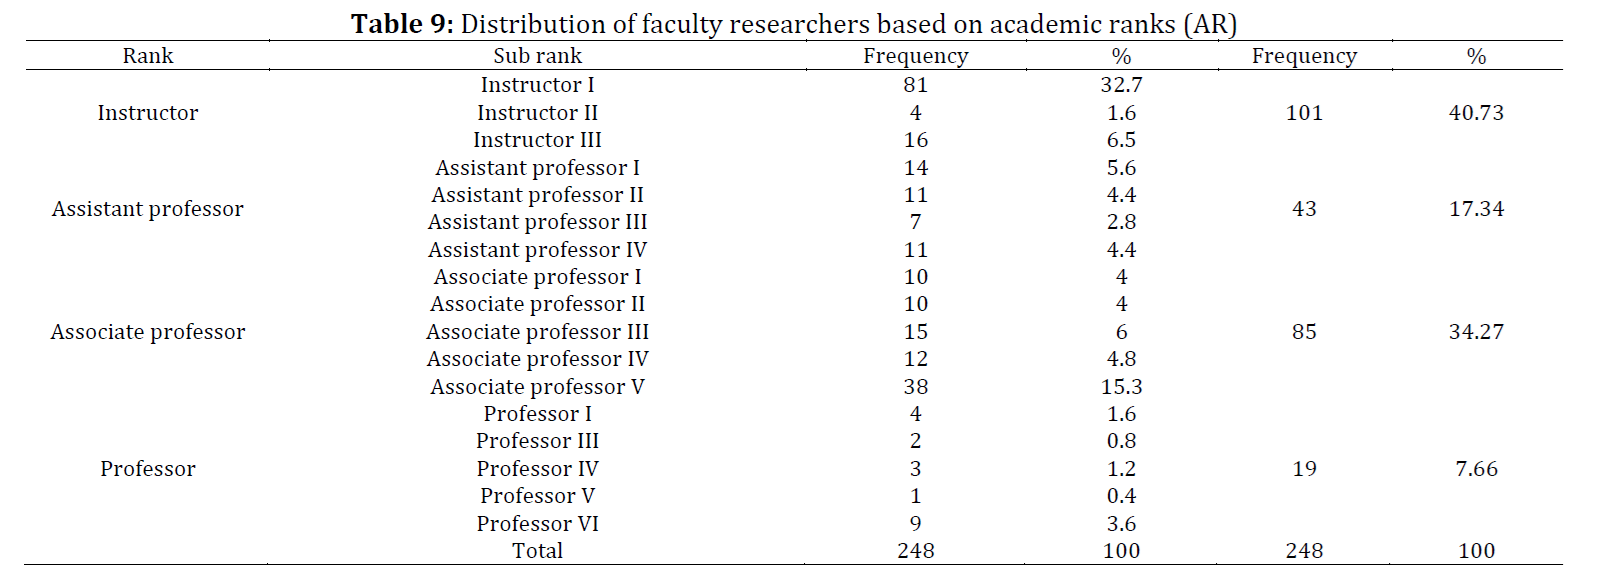Select the group percentage 40.73

coord(1476,113)
